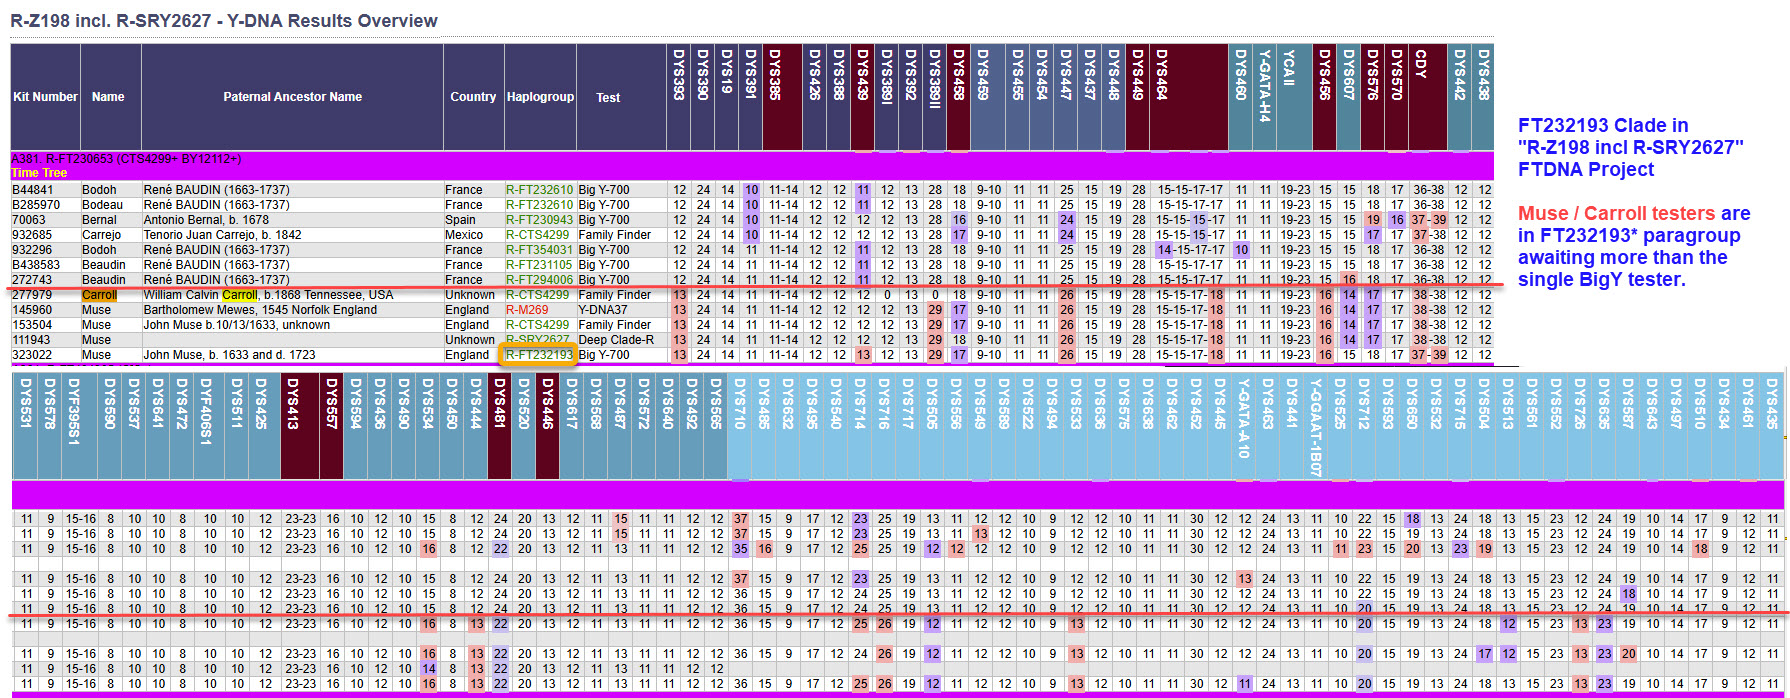
Task: Click the R-FT294006 haplogroup link
Action: pos(539,280)
